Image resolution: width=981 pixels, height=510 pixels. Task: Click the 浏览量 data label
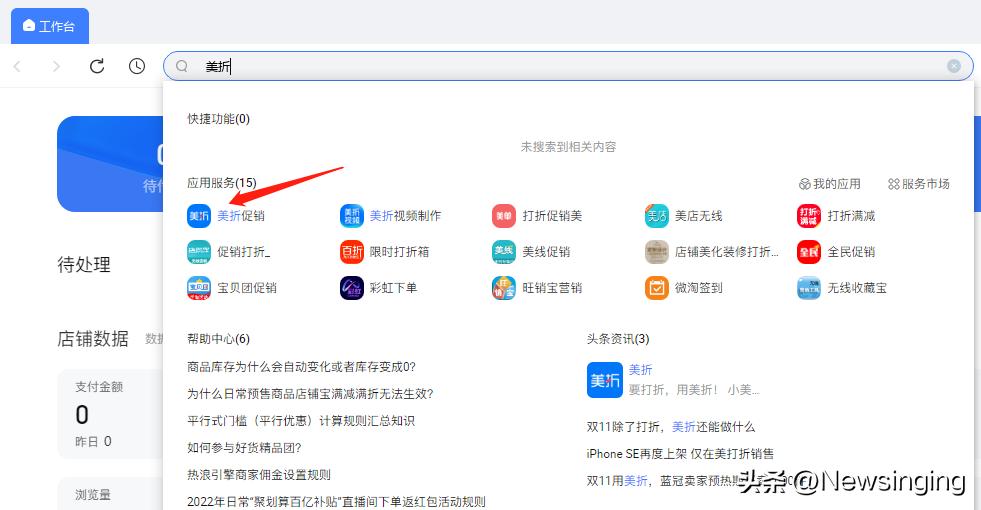click(x=93, y=494)
